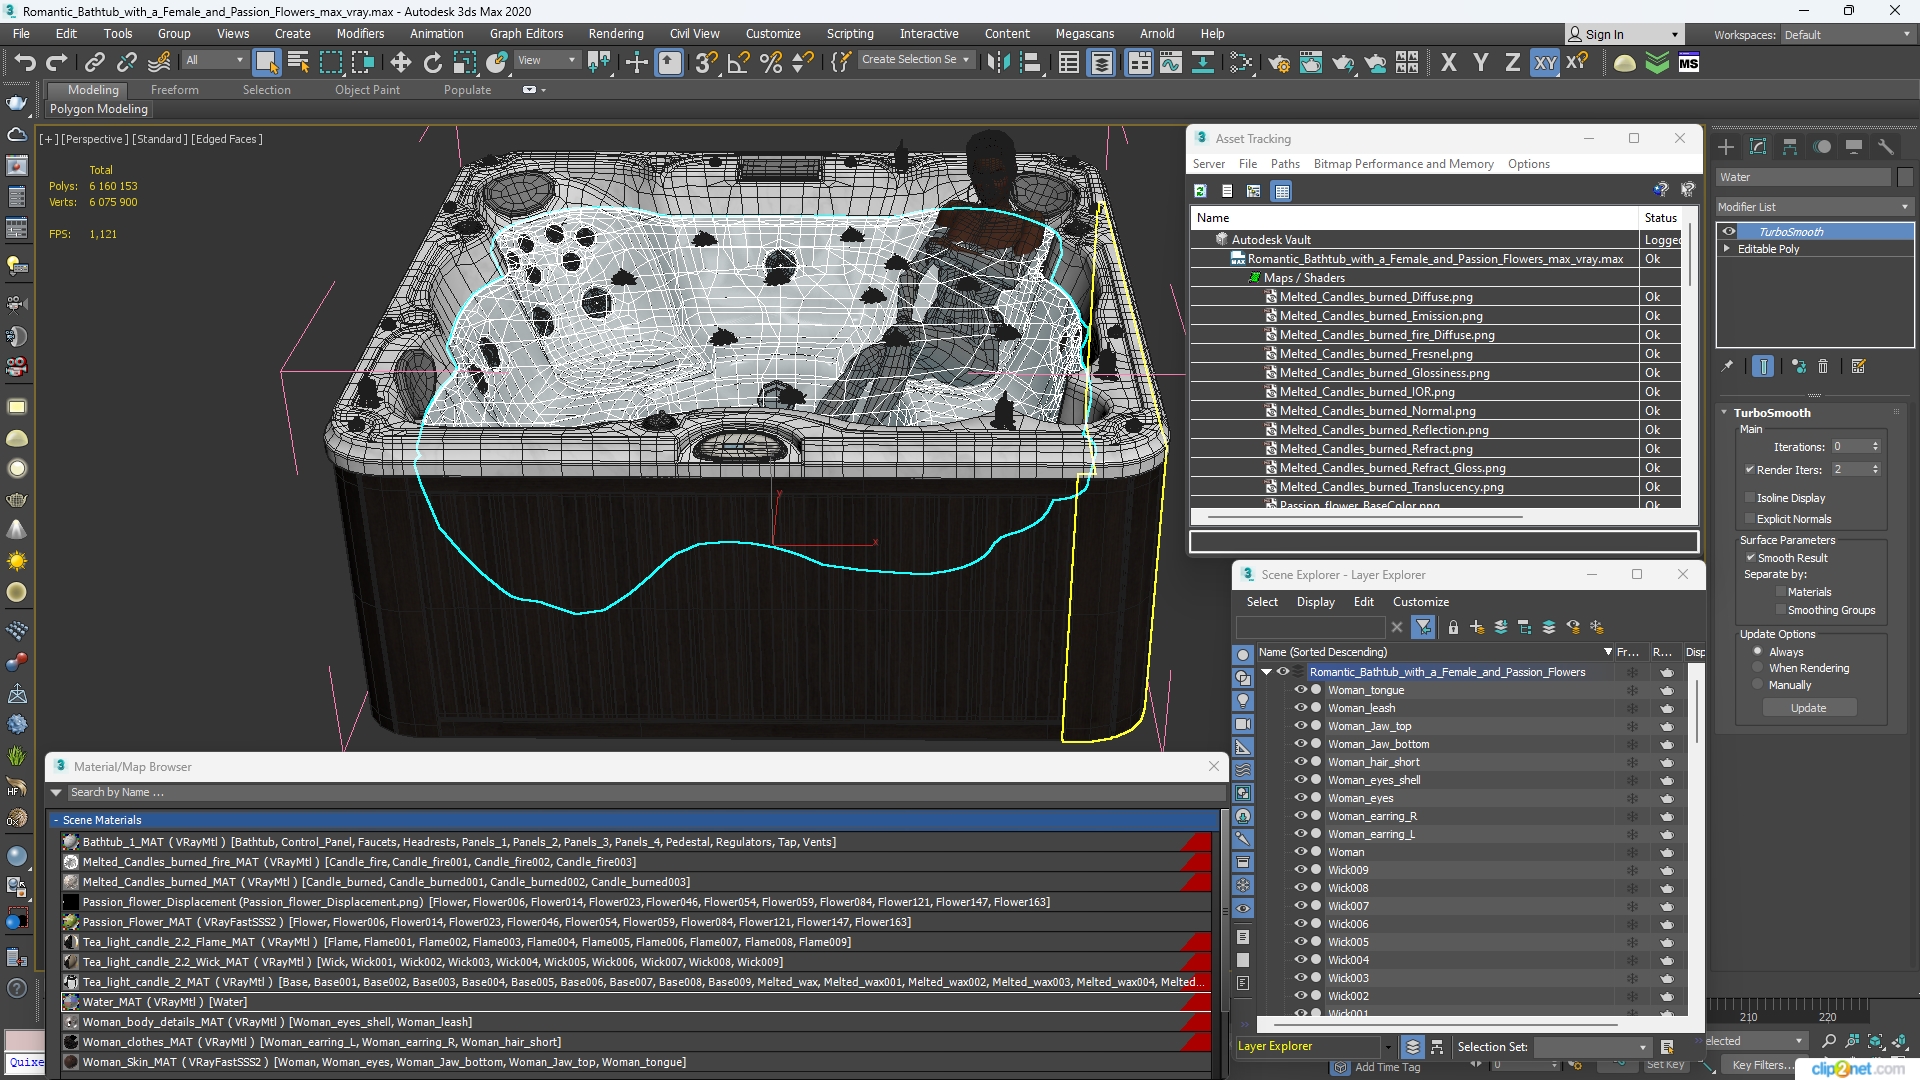Click the Paths tab in Asset Tracking
1920x1080 pixels.
coord(1286,164)
